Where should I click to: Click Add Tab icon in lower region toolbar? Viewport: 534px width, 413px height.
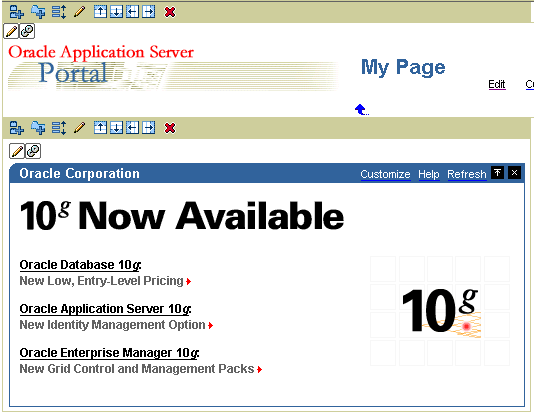38,128
